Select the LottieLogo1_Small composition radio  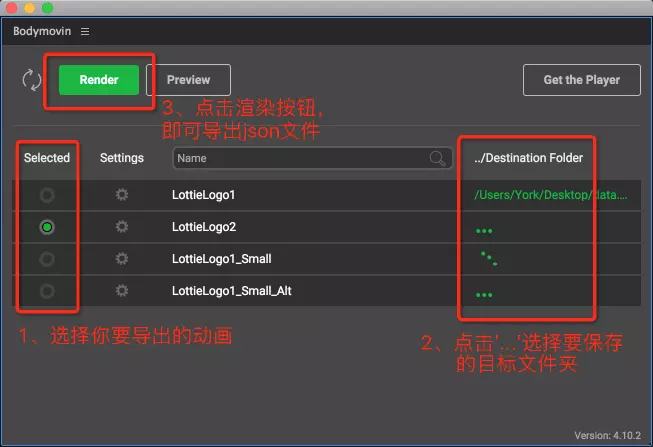tap(47, 259)
